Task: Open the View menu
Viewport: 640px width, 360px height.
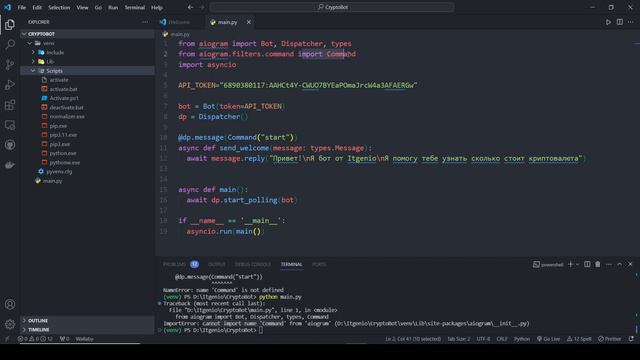Action: pos(82,7)
